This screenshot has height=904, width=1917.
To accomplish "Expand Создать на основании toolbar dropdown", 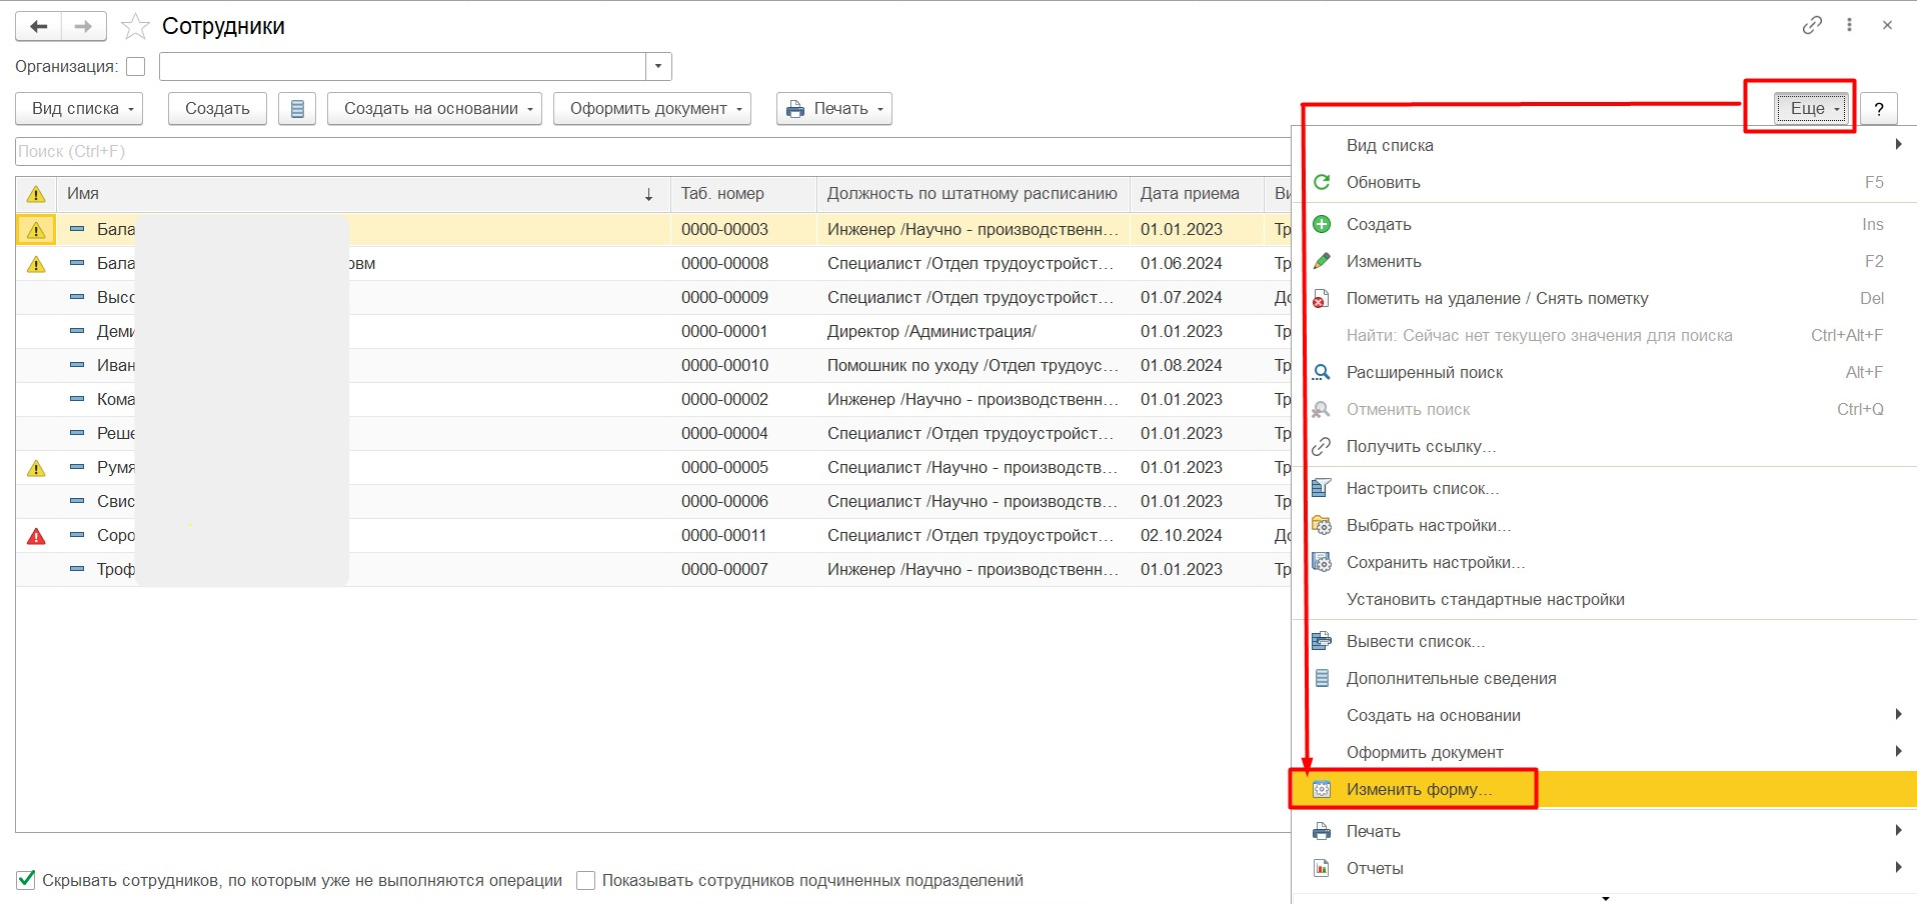I will pyautogui.click(x=434, y=109).
